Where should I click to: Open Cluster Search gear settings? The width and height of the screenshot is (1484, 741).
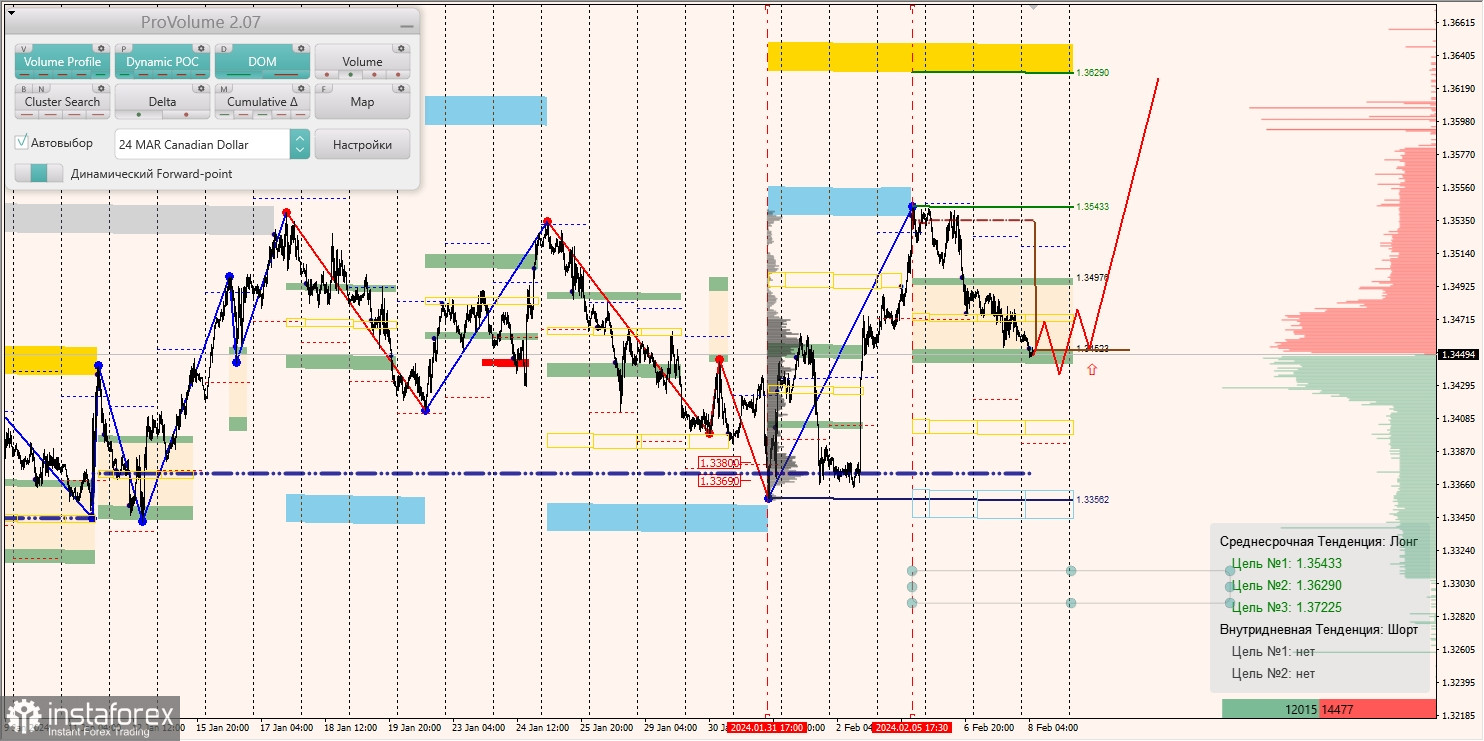(101, 88)
